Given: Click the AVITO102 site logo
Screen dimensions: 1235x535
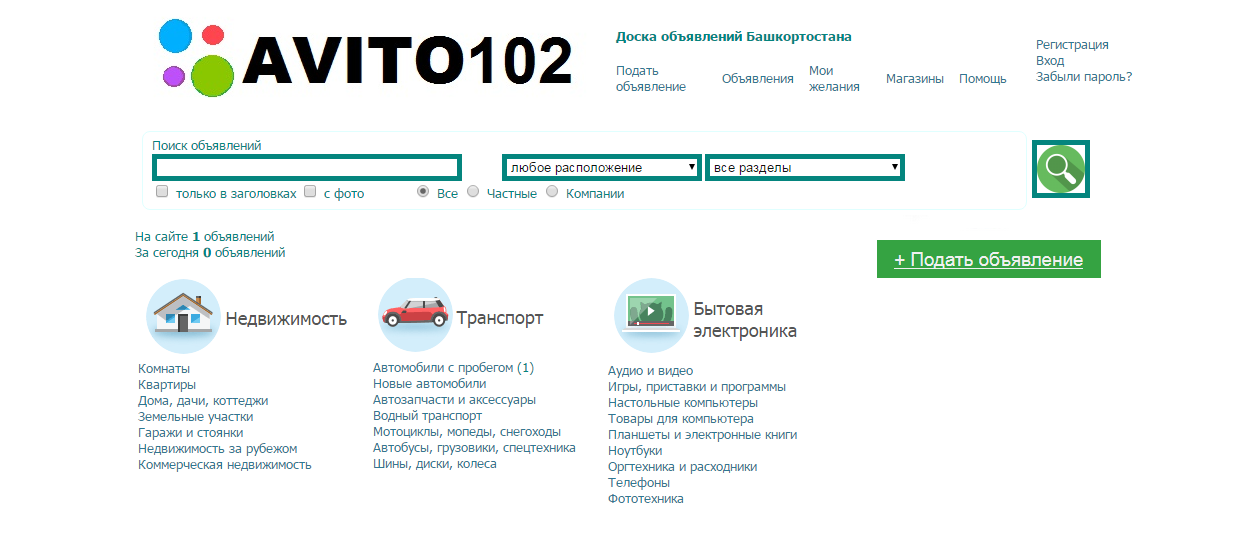Looking at the screenshot, I should point(366,59).
